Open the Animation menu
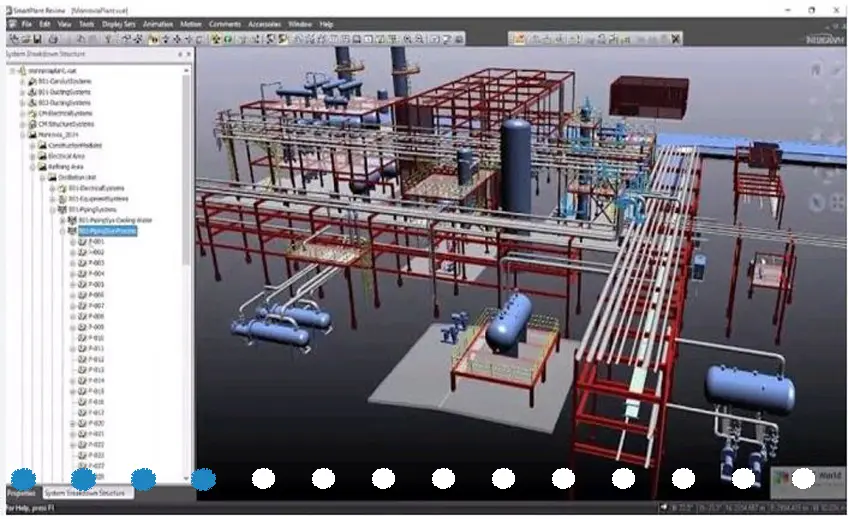 click(x=158, y=24)
